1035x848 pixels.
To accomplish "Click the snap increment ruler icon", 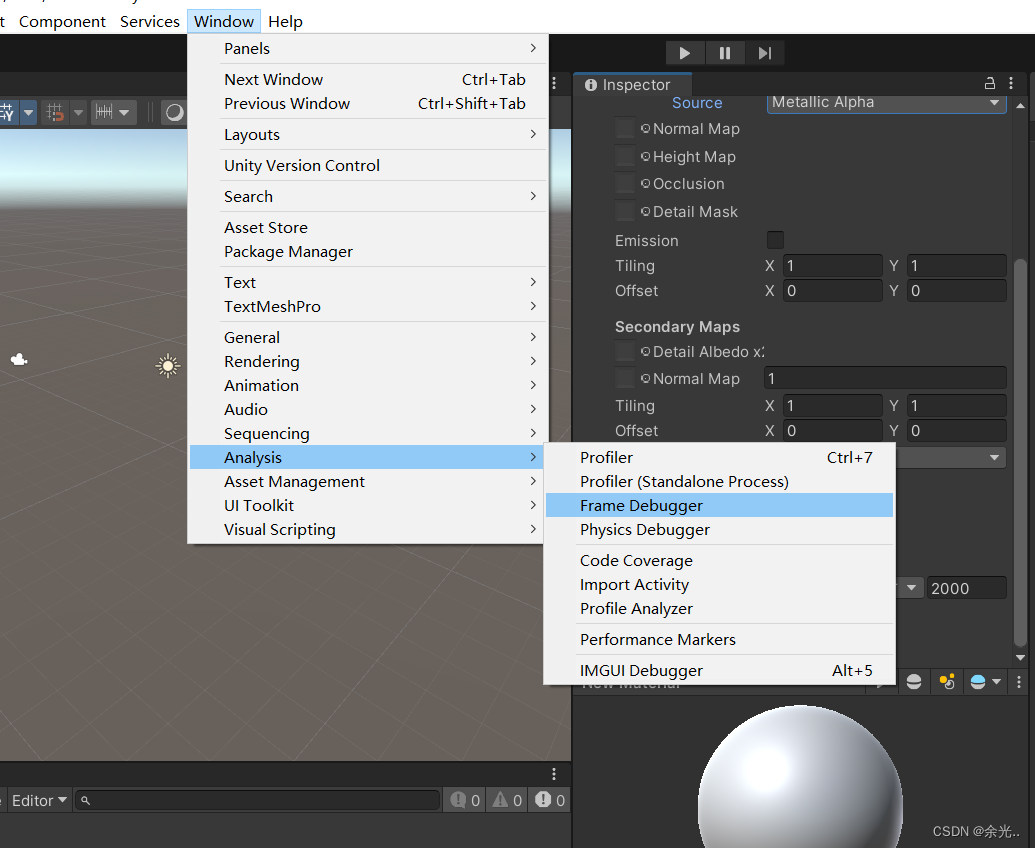I will pyautogui.click(x=104, y=113).
